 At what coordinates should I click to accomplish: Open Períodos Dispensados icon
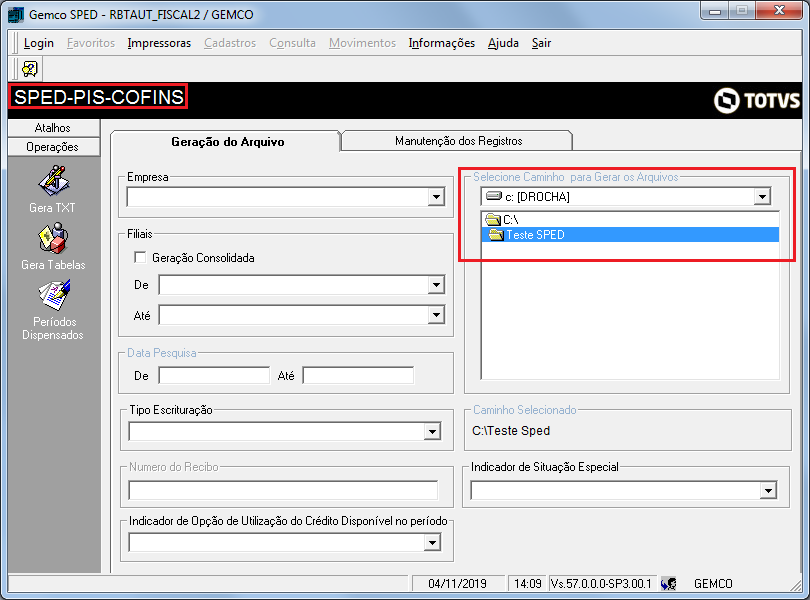(54, 295)
